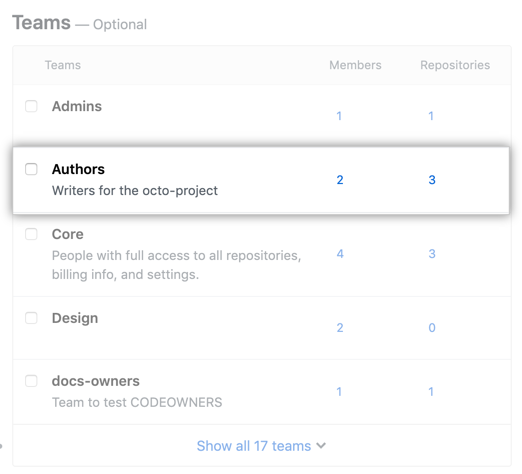This screenshot has height=474, width=522.
Task: Expand Show all 17 teams
Action: pos(261,446)
